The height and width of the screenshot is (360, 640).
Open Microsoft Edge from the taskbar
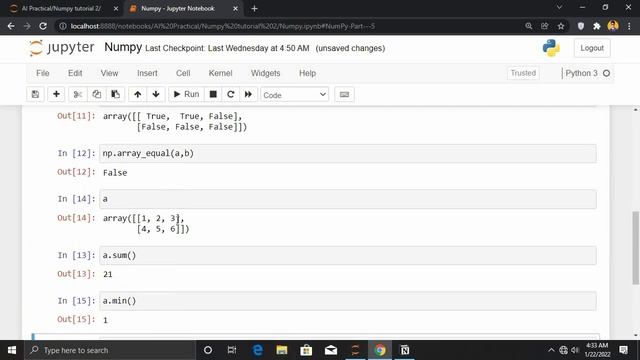(258, 350)
